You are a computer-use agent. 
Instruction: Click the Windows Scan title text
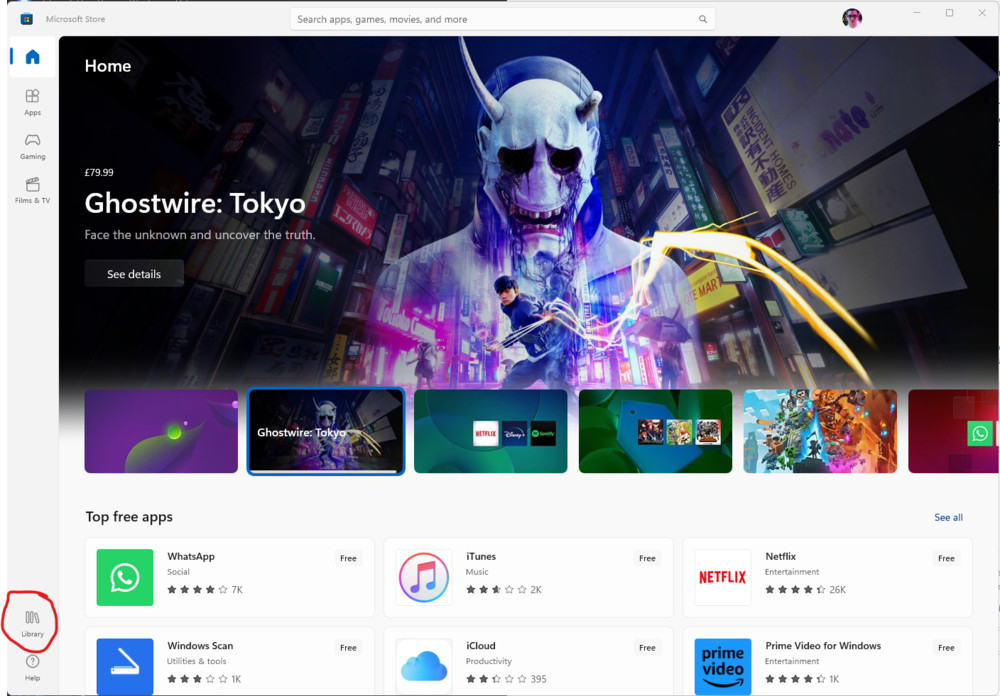pos(200,646)
